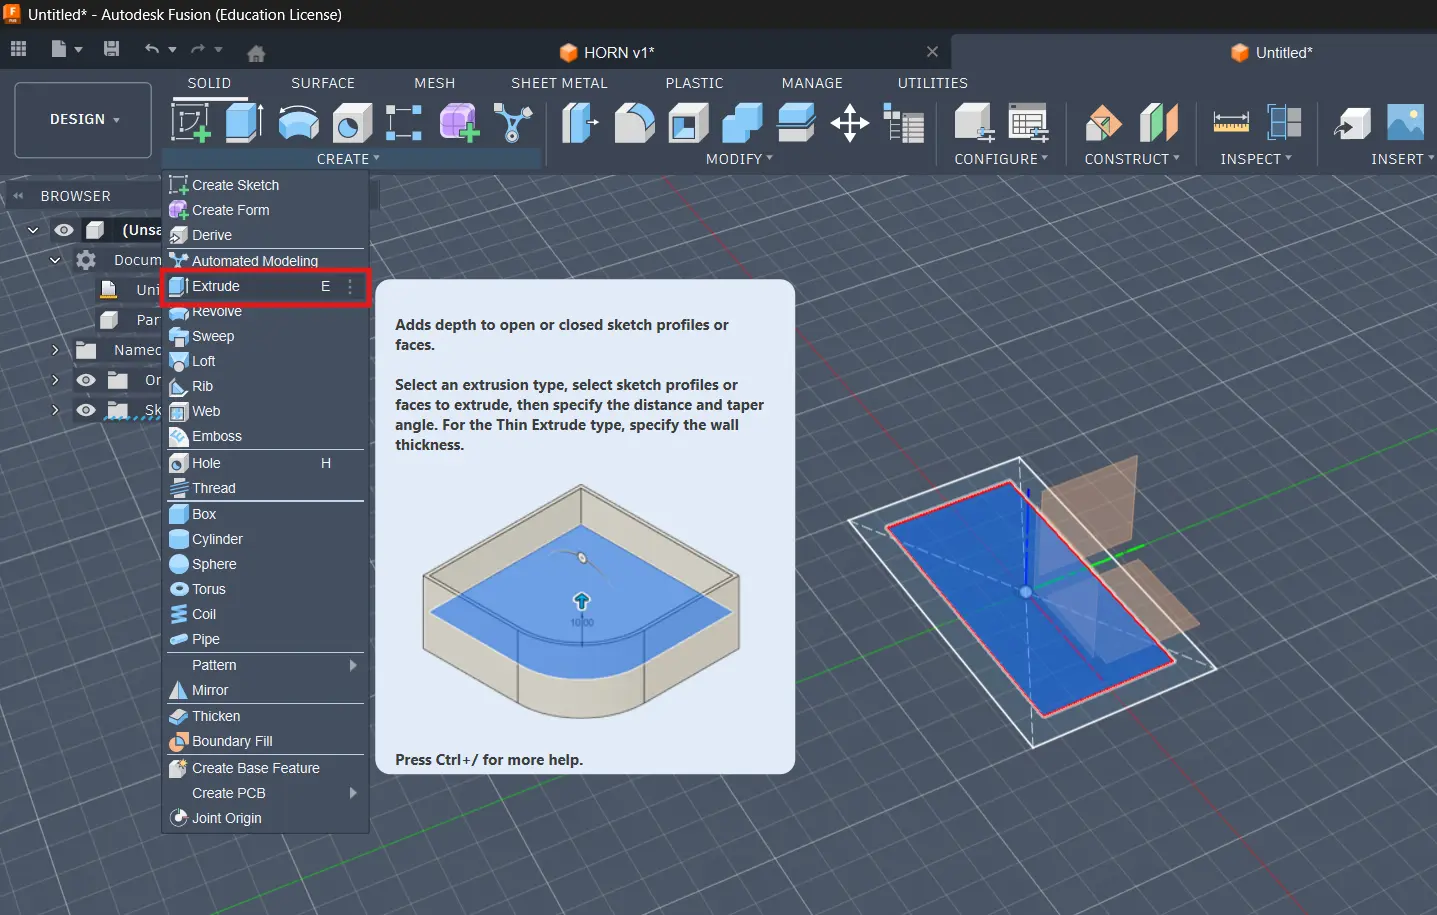
Task: Collapse the Document Settings tree node
Action: pos(55,260)
